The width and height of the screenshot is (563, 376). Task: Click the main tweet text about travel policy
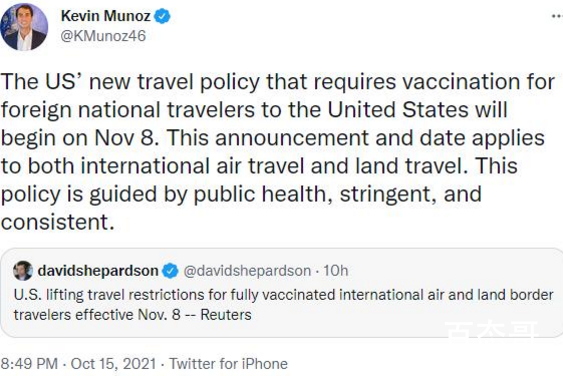[278, 152]
